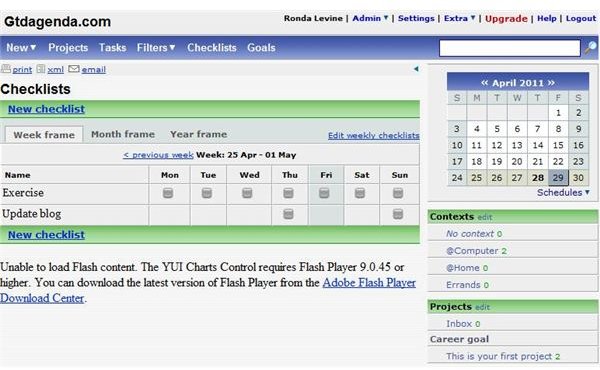Select April 28 in the calendar
This screenshot has height=370, width=600.
[x=538, y=178]
